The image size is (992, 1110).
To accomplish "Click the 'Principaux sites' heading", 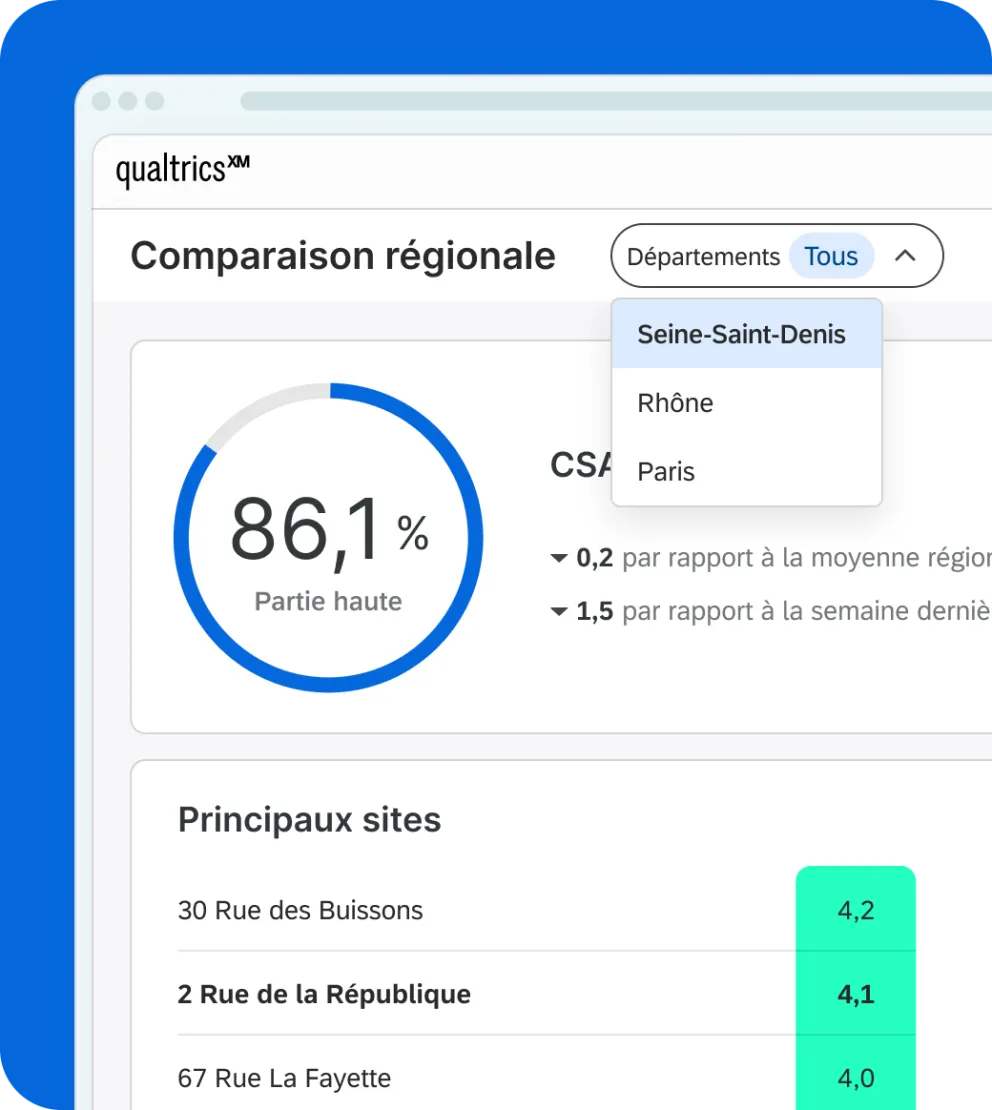I will 309,820.
